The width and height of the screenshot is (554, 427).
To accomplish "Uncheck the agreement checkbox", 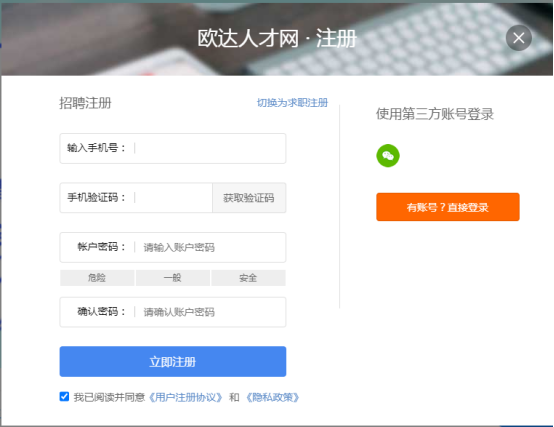I will click(64, 396).
